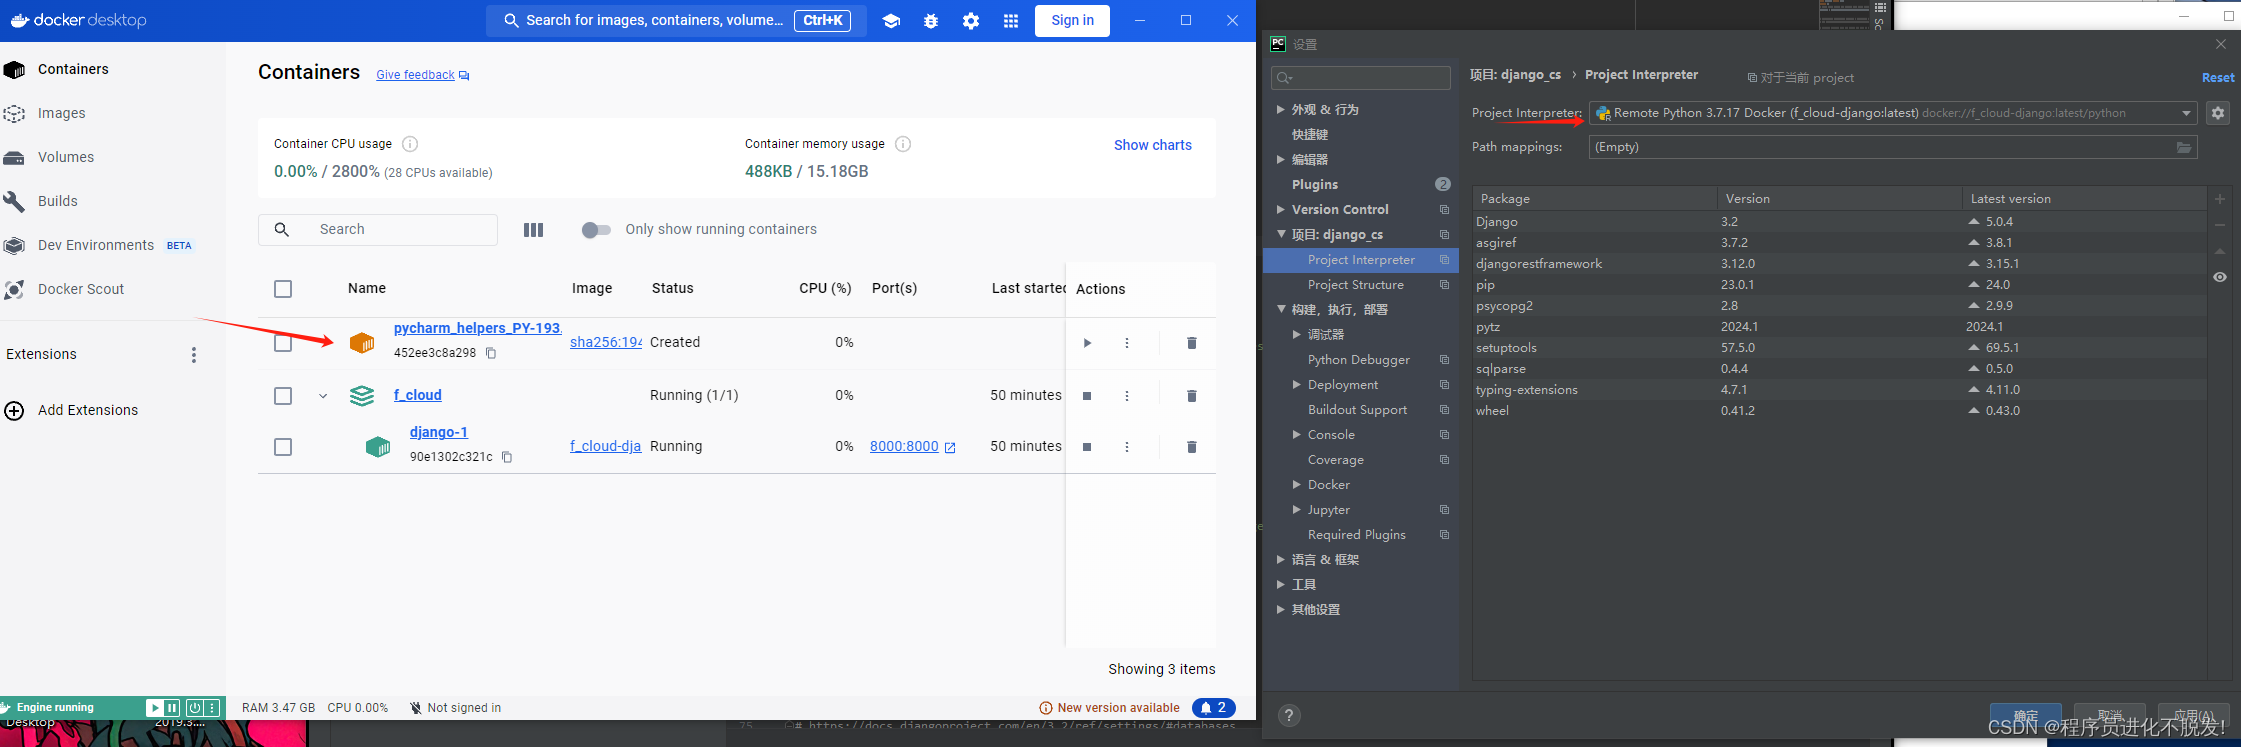Expand the Console settings node
Viewport: 2241px width, 747px height.
pos(1297,434)
